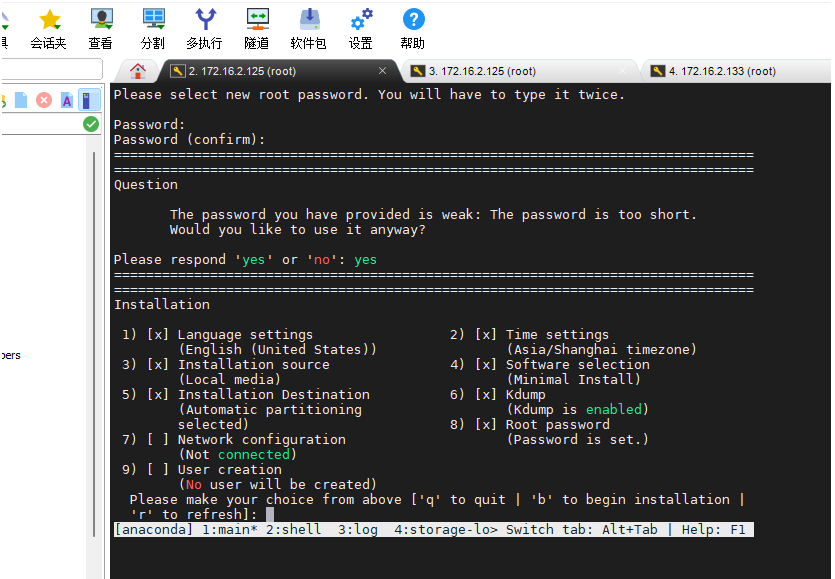The width and height of the screenshot is (835, 579).
Task: Open the 分割 (Split) screen tool
Action: point(153,28)
